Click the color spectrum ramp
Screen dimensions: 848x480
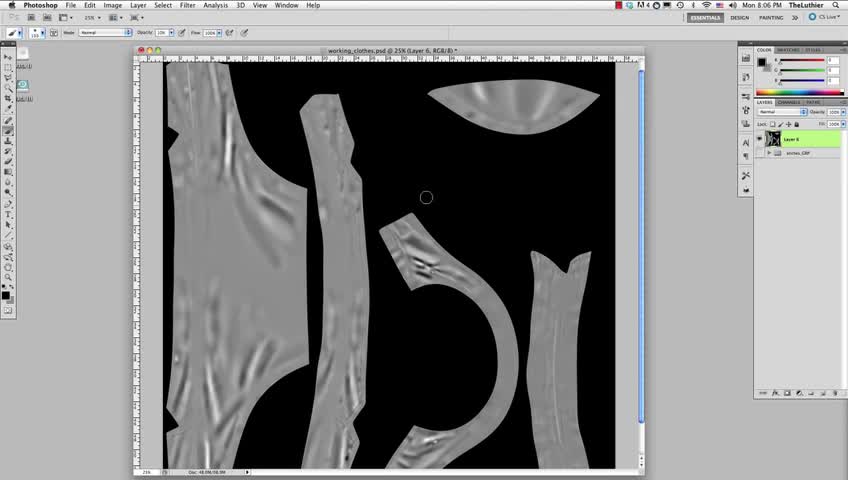[x=799, y=92]
